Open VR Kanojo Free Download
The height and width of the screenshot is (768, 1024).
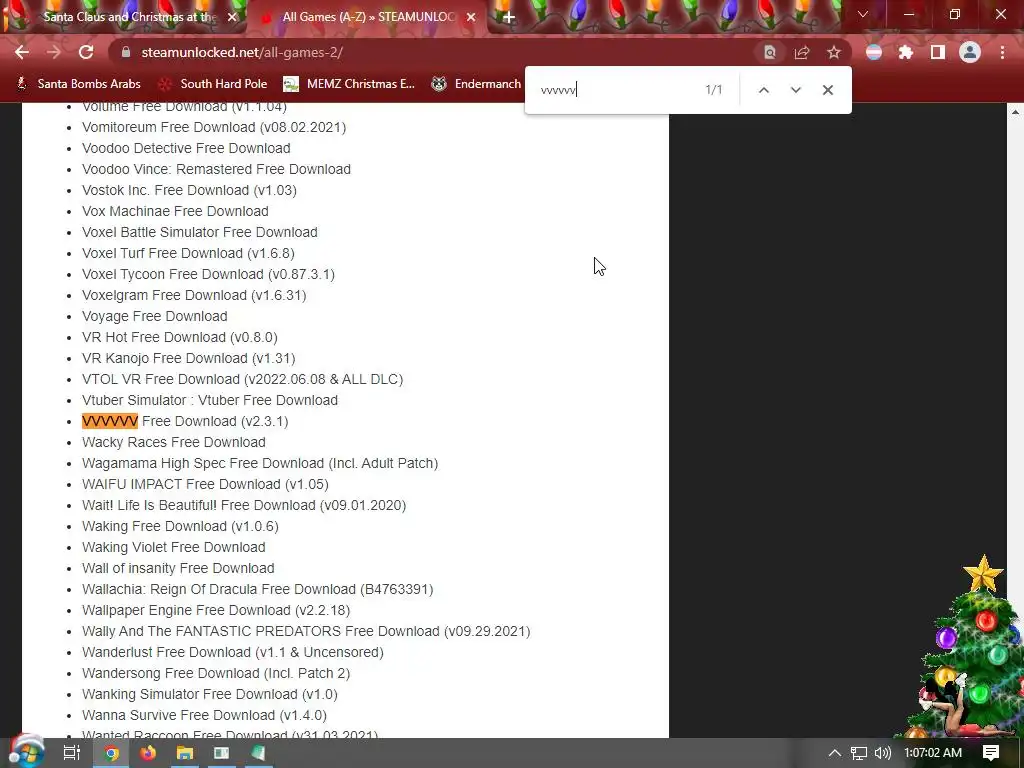point(189,358)
